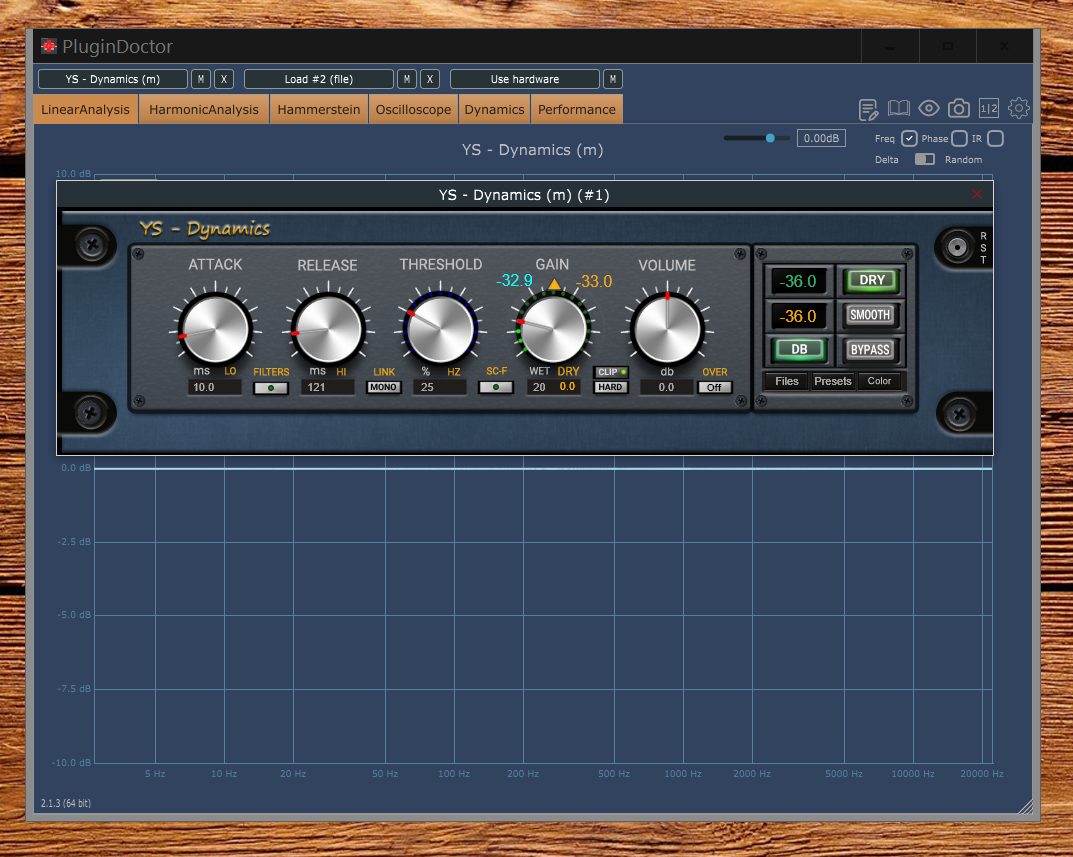Click the THRESHOLD knob

tap(440, 329)
